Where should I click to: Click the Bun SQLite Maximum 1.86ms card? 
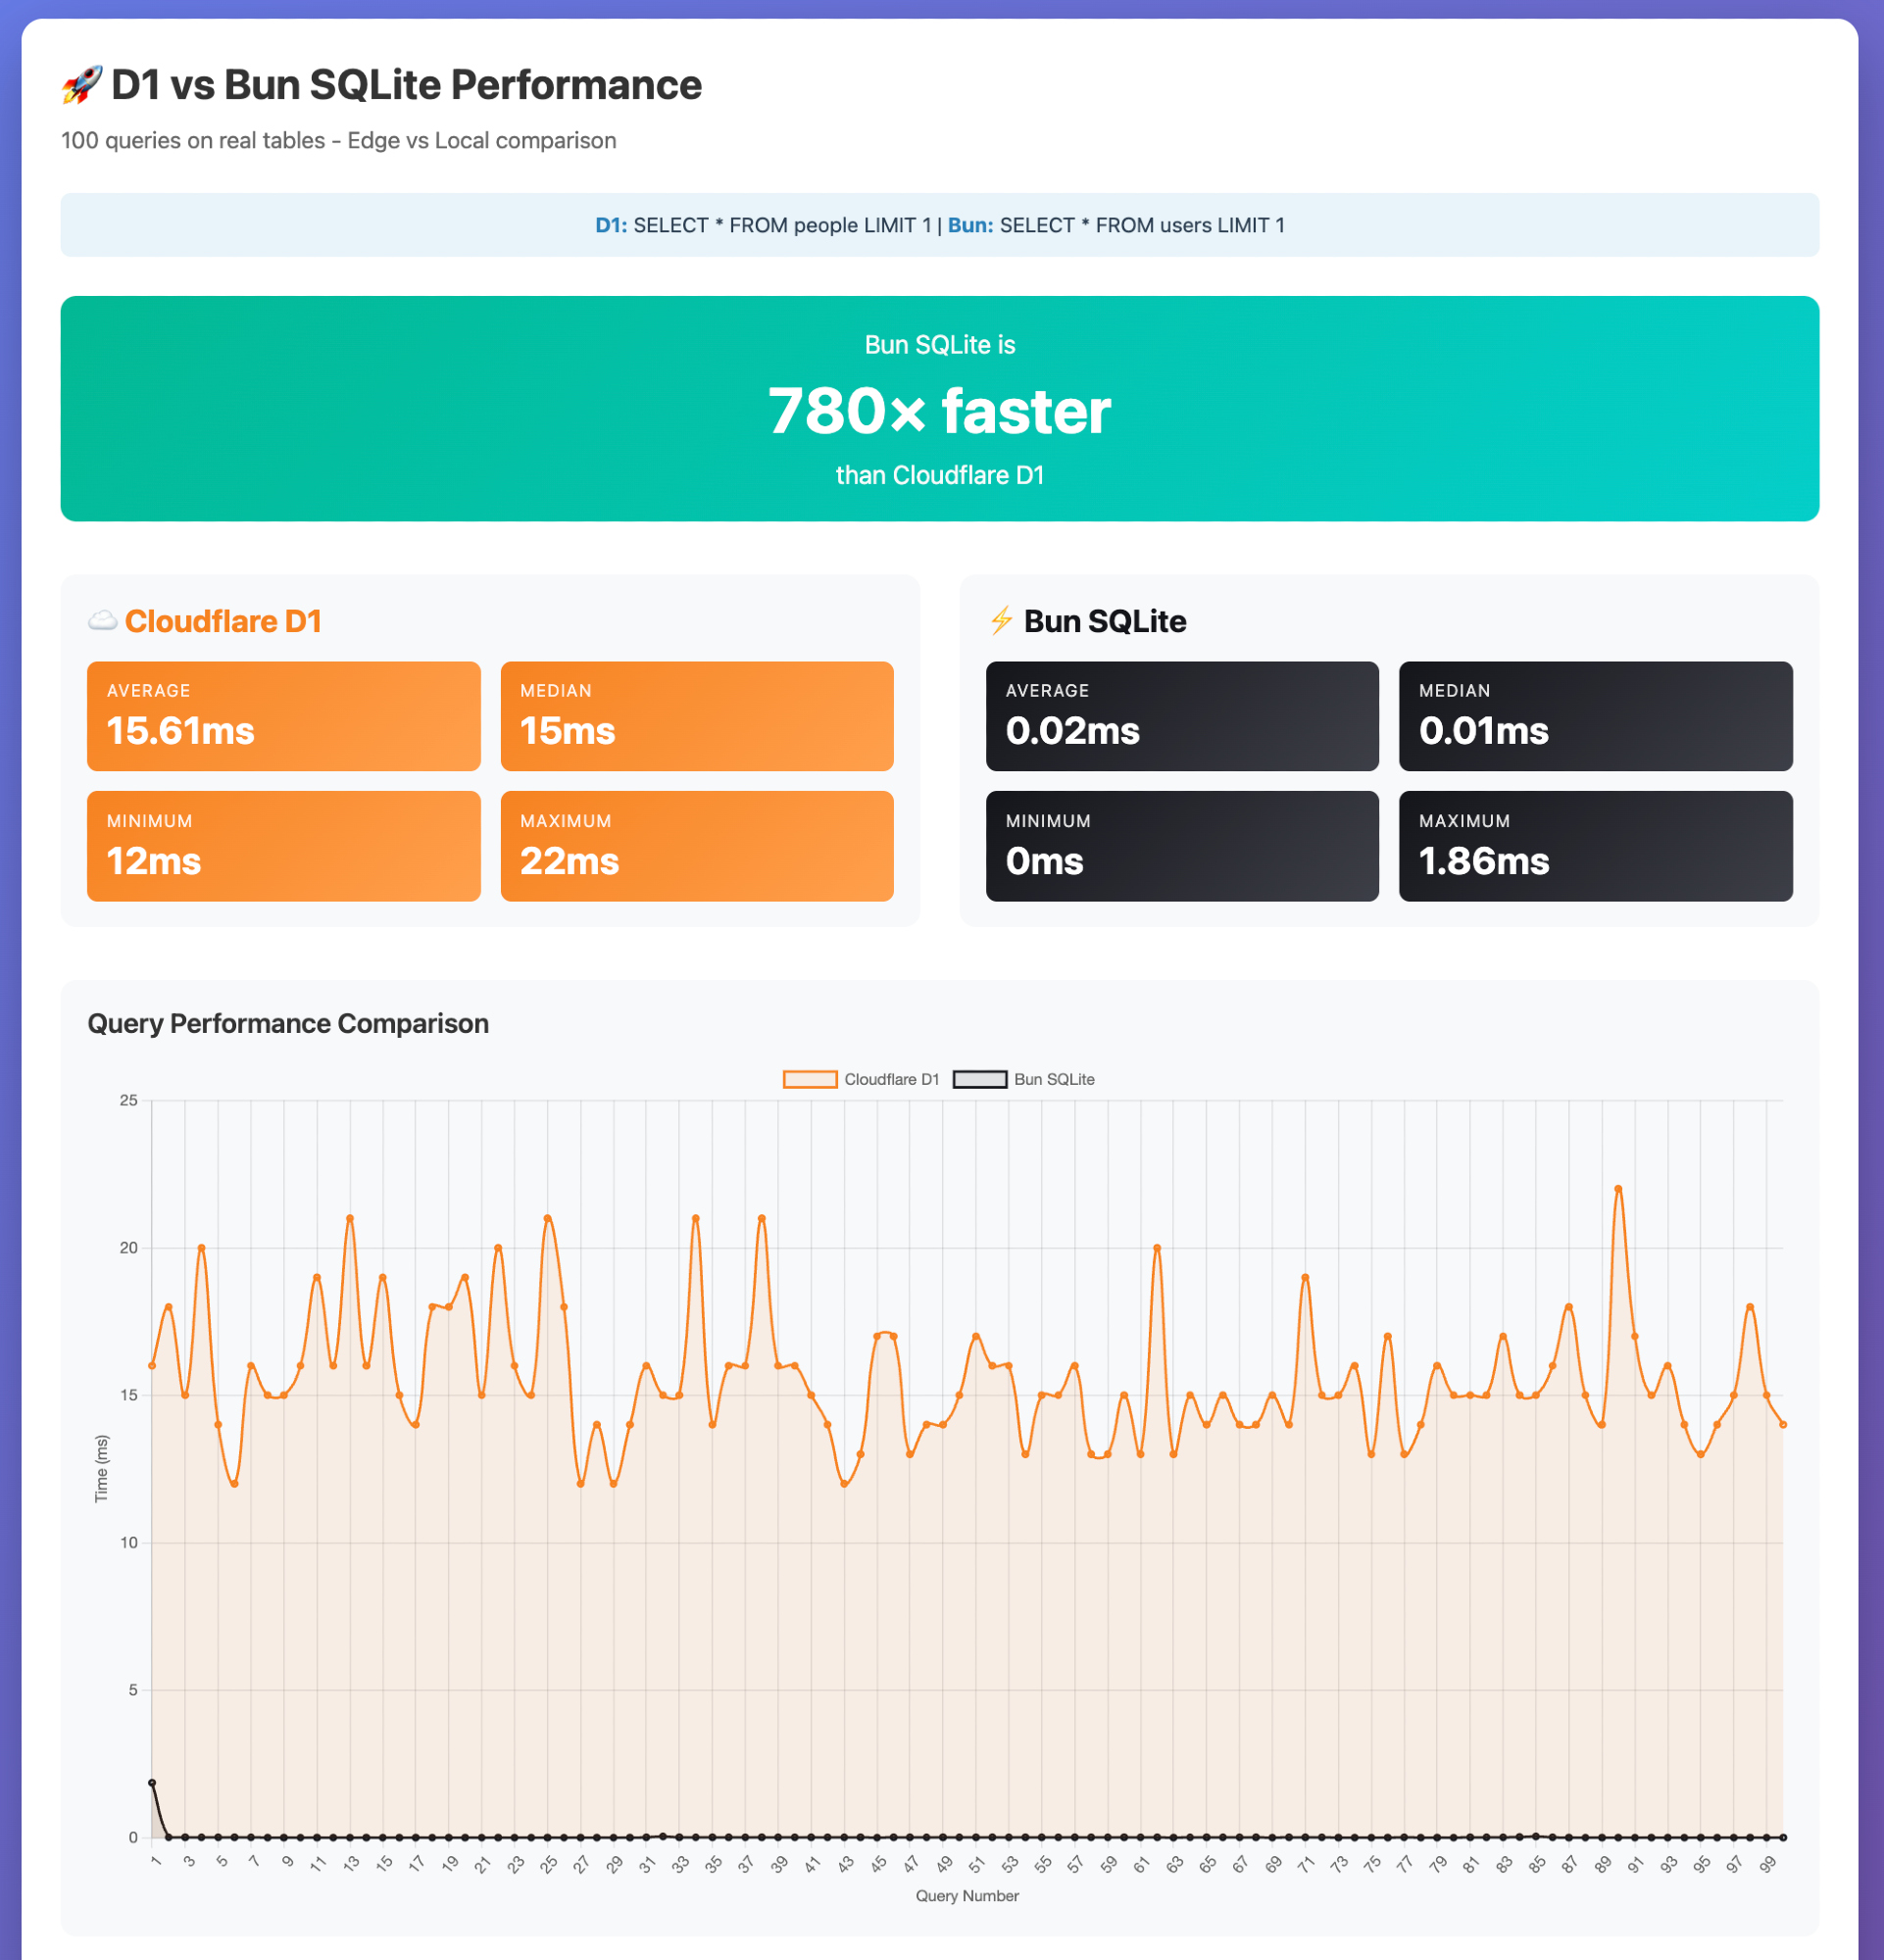pyautogui.click(x=1595, y=846)
